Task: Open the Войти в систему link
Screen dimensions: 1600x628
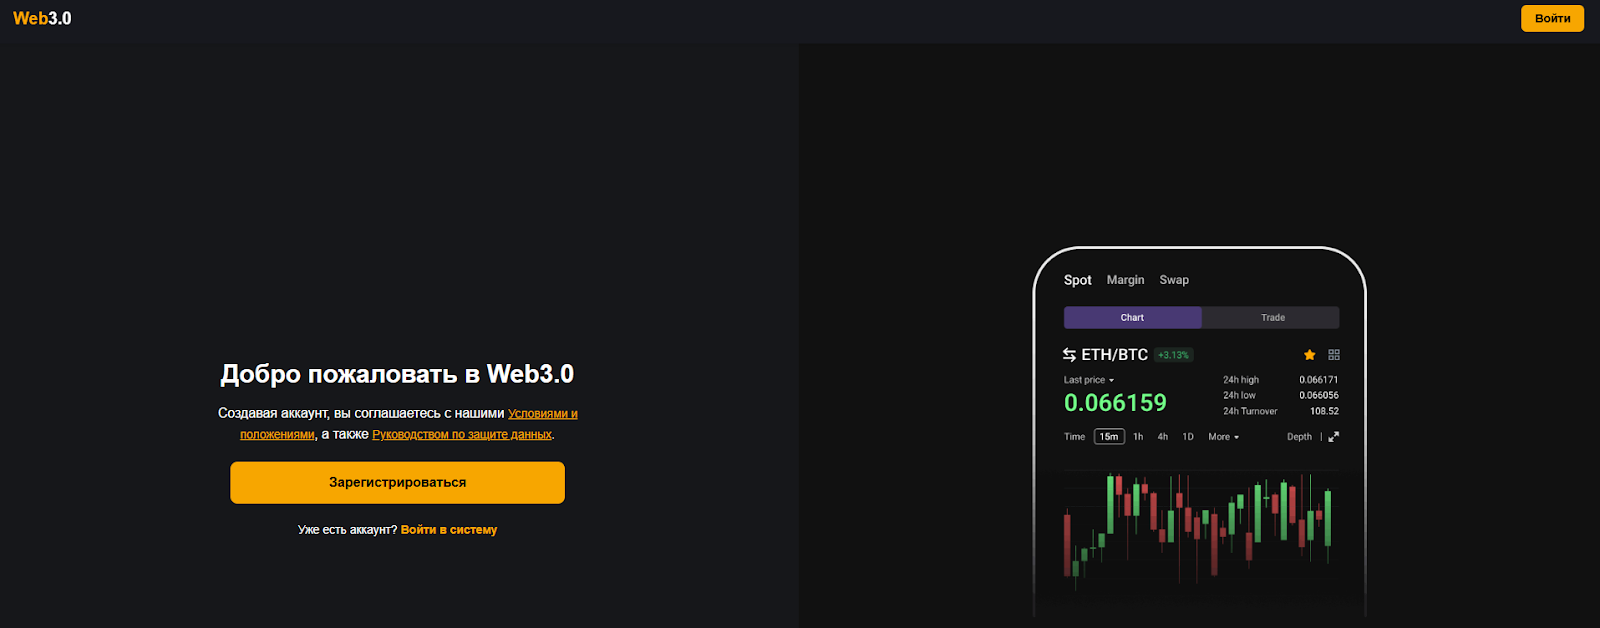Action: click(449, 530)
